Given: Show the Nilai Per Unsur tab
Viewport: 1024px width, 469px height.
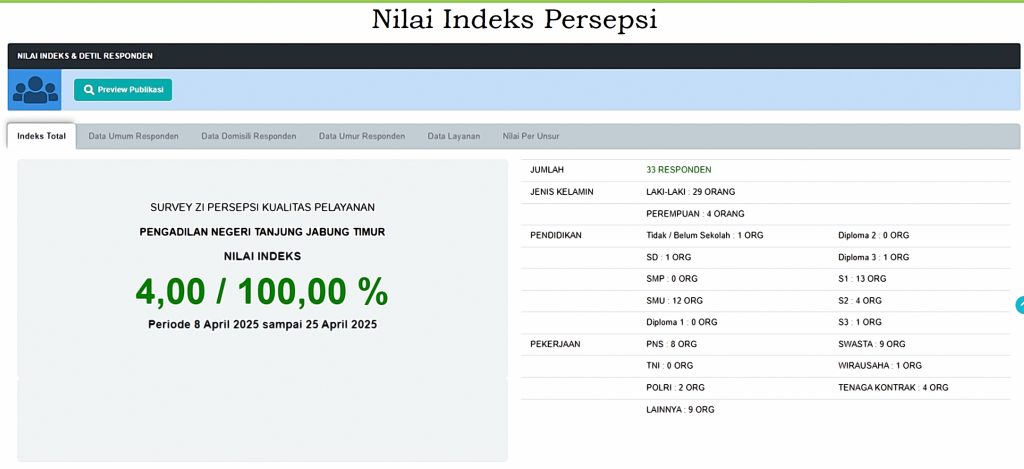Looking at the screenshot, I should pos(531,136).
